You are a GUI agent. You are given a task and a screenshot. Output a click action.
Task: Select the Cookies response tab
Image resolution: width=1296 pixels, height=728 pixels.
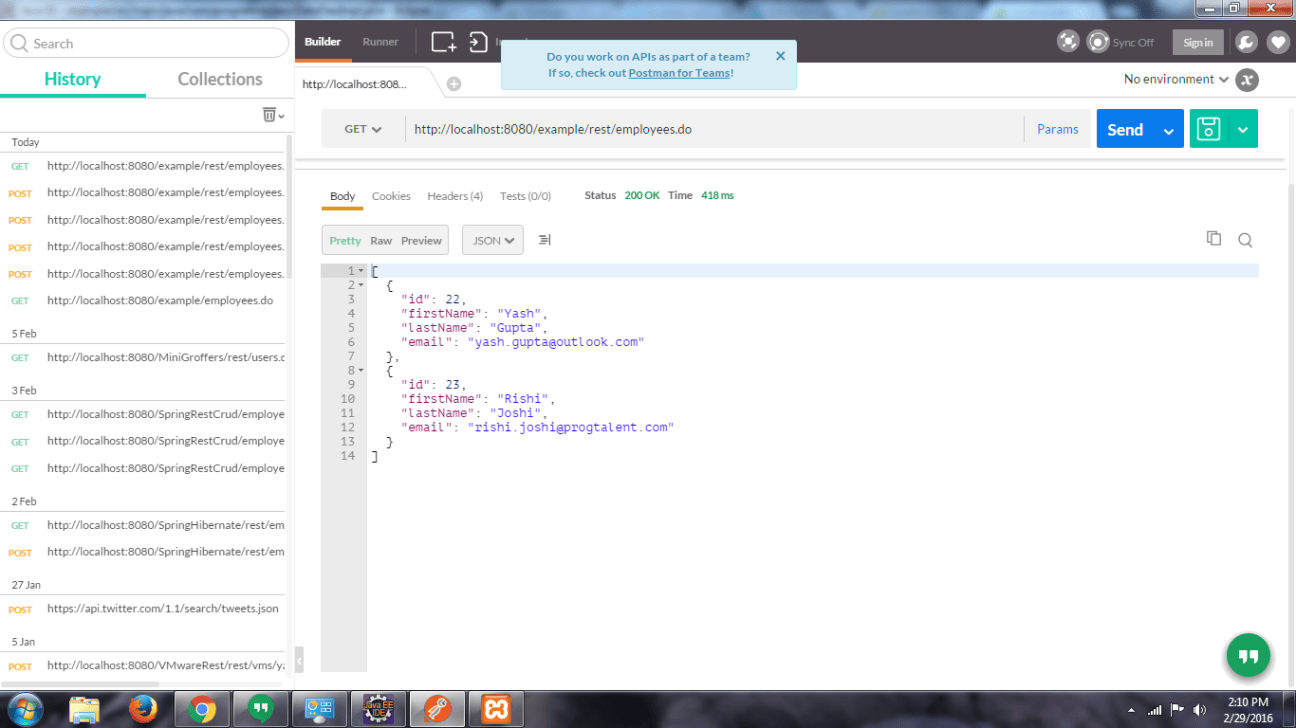pos(391,196)
